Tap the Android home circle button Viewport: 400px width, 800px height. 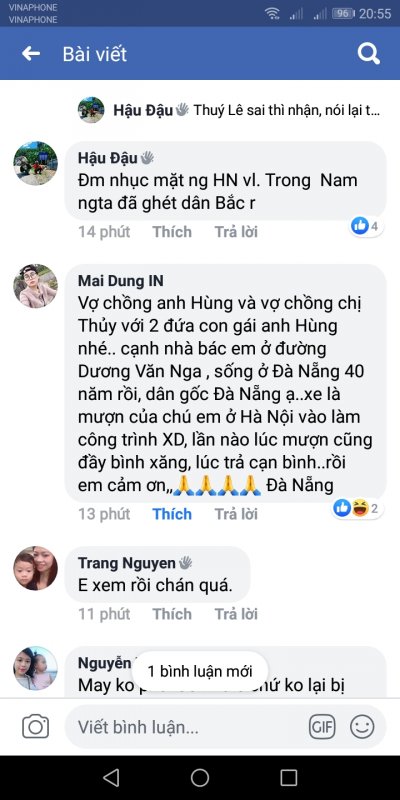pos(200,778)
